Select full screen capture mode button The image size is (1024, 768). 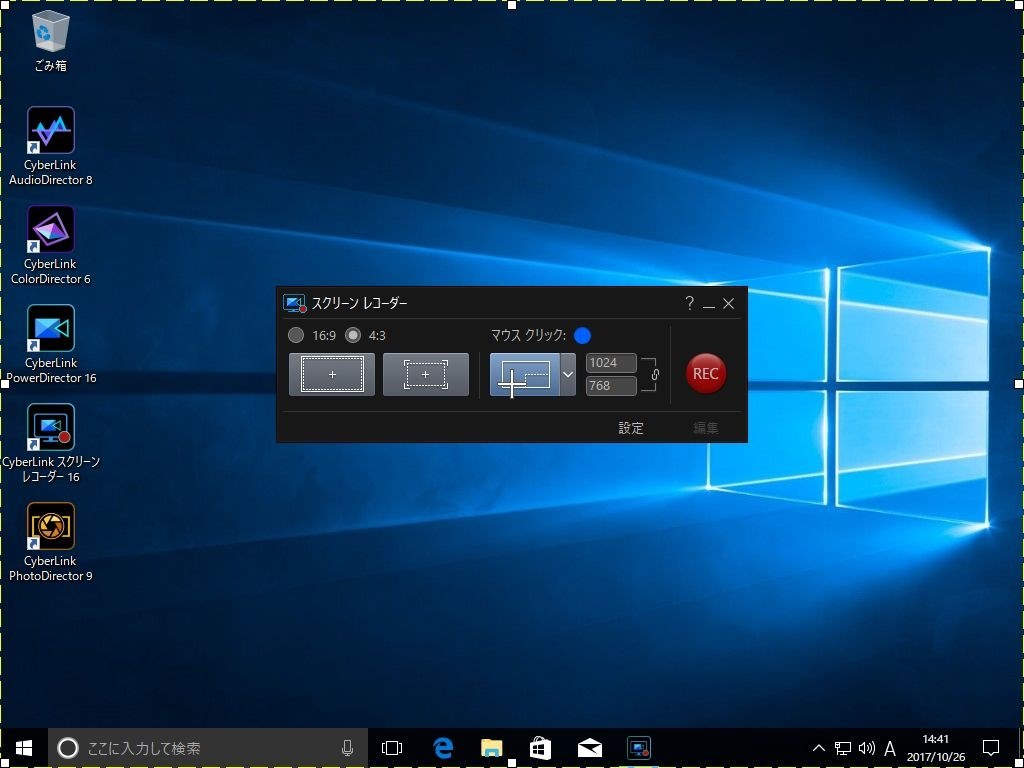click(x=332, y=374)
